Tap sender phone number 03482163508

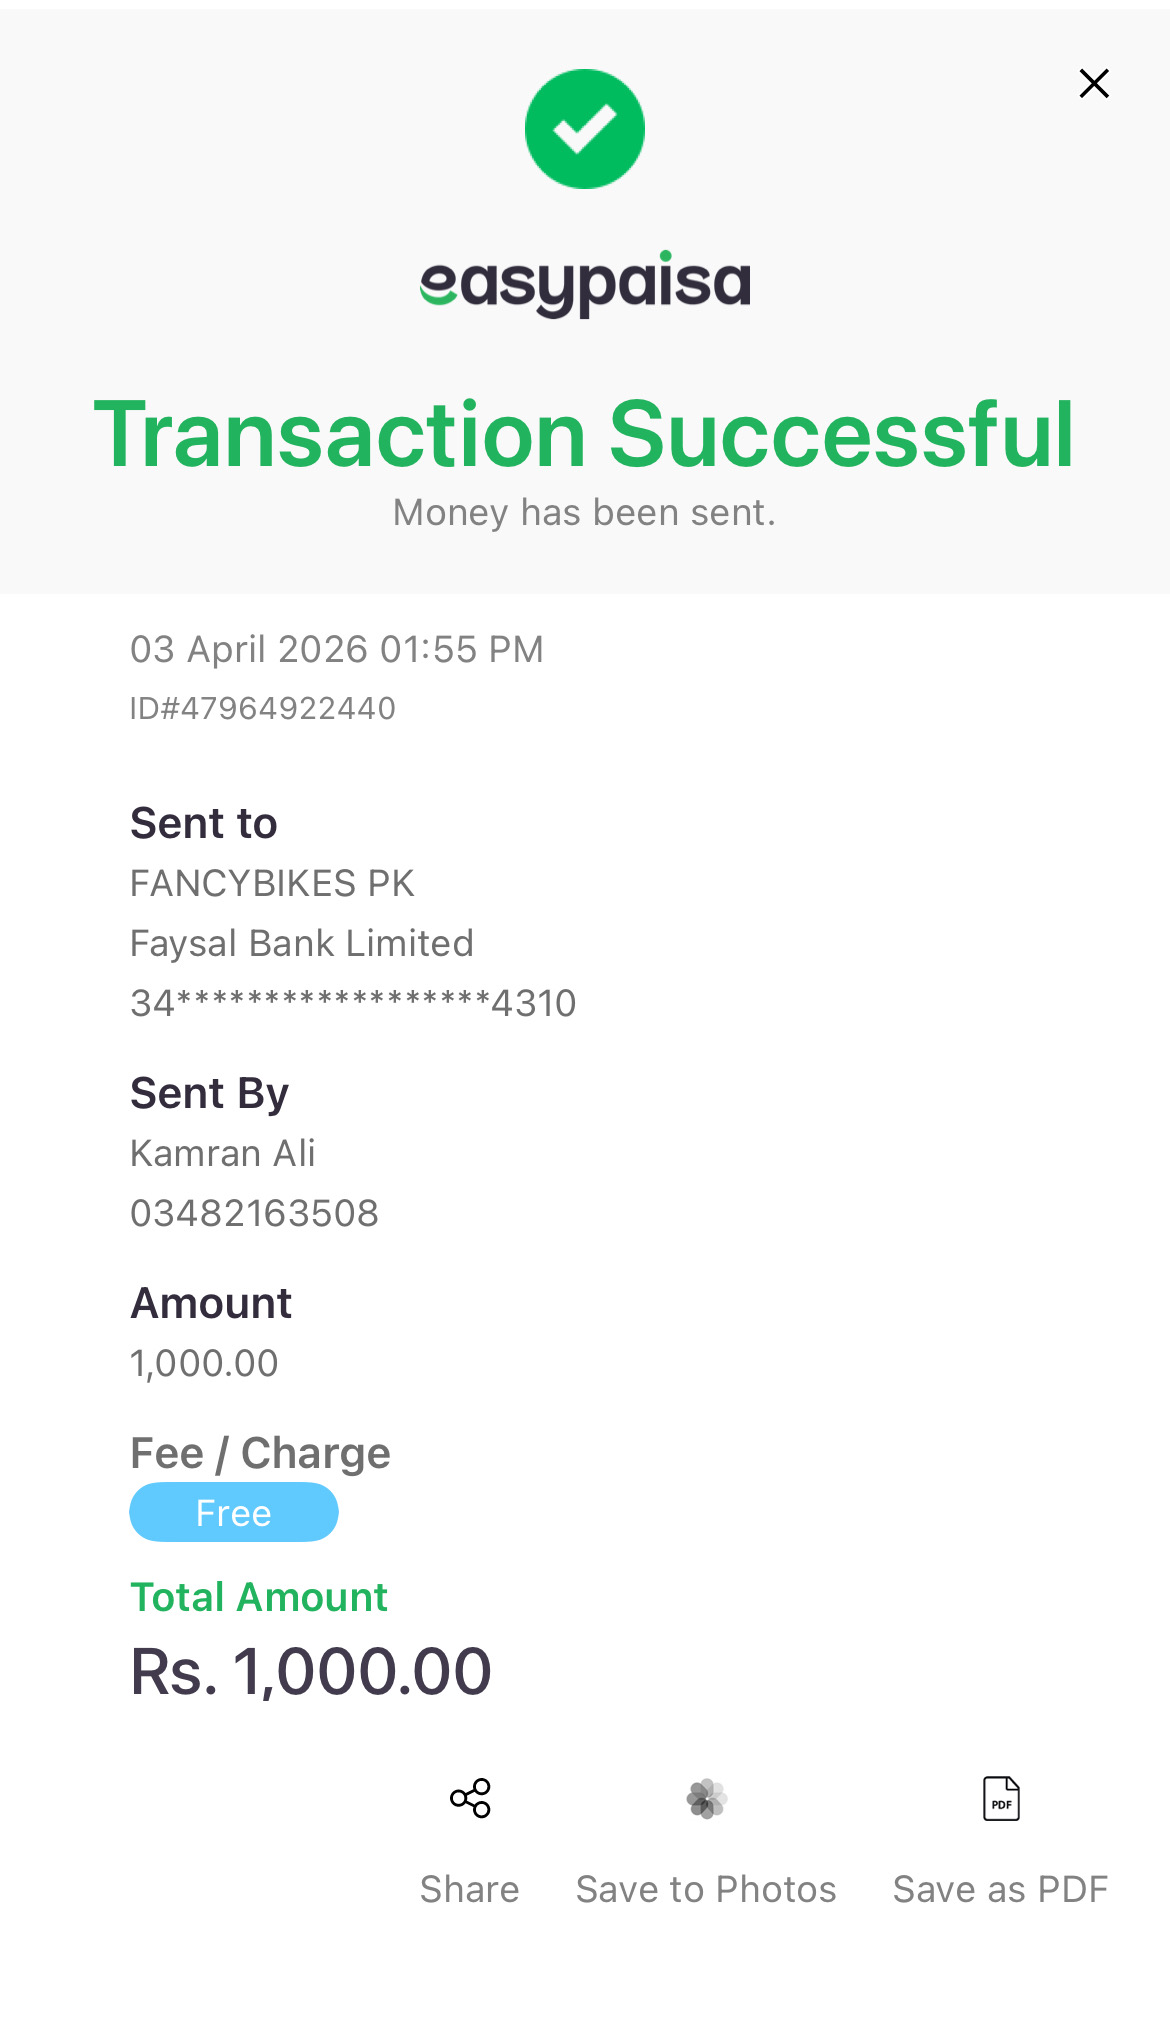(254, 1213)
